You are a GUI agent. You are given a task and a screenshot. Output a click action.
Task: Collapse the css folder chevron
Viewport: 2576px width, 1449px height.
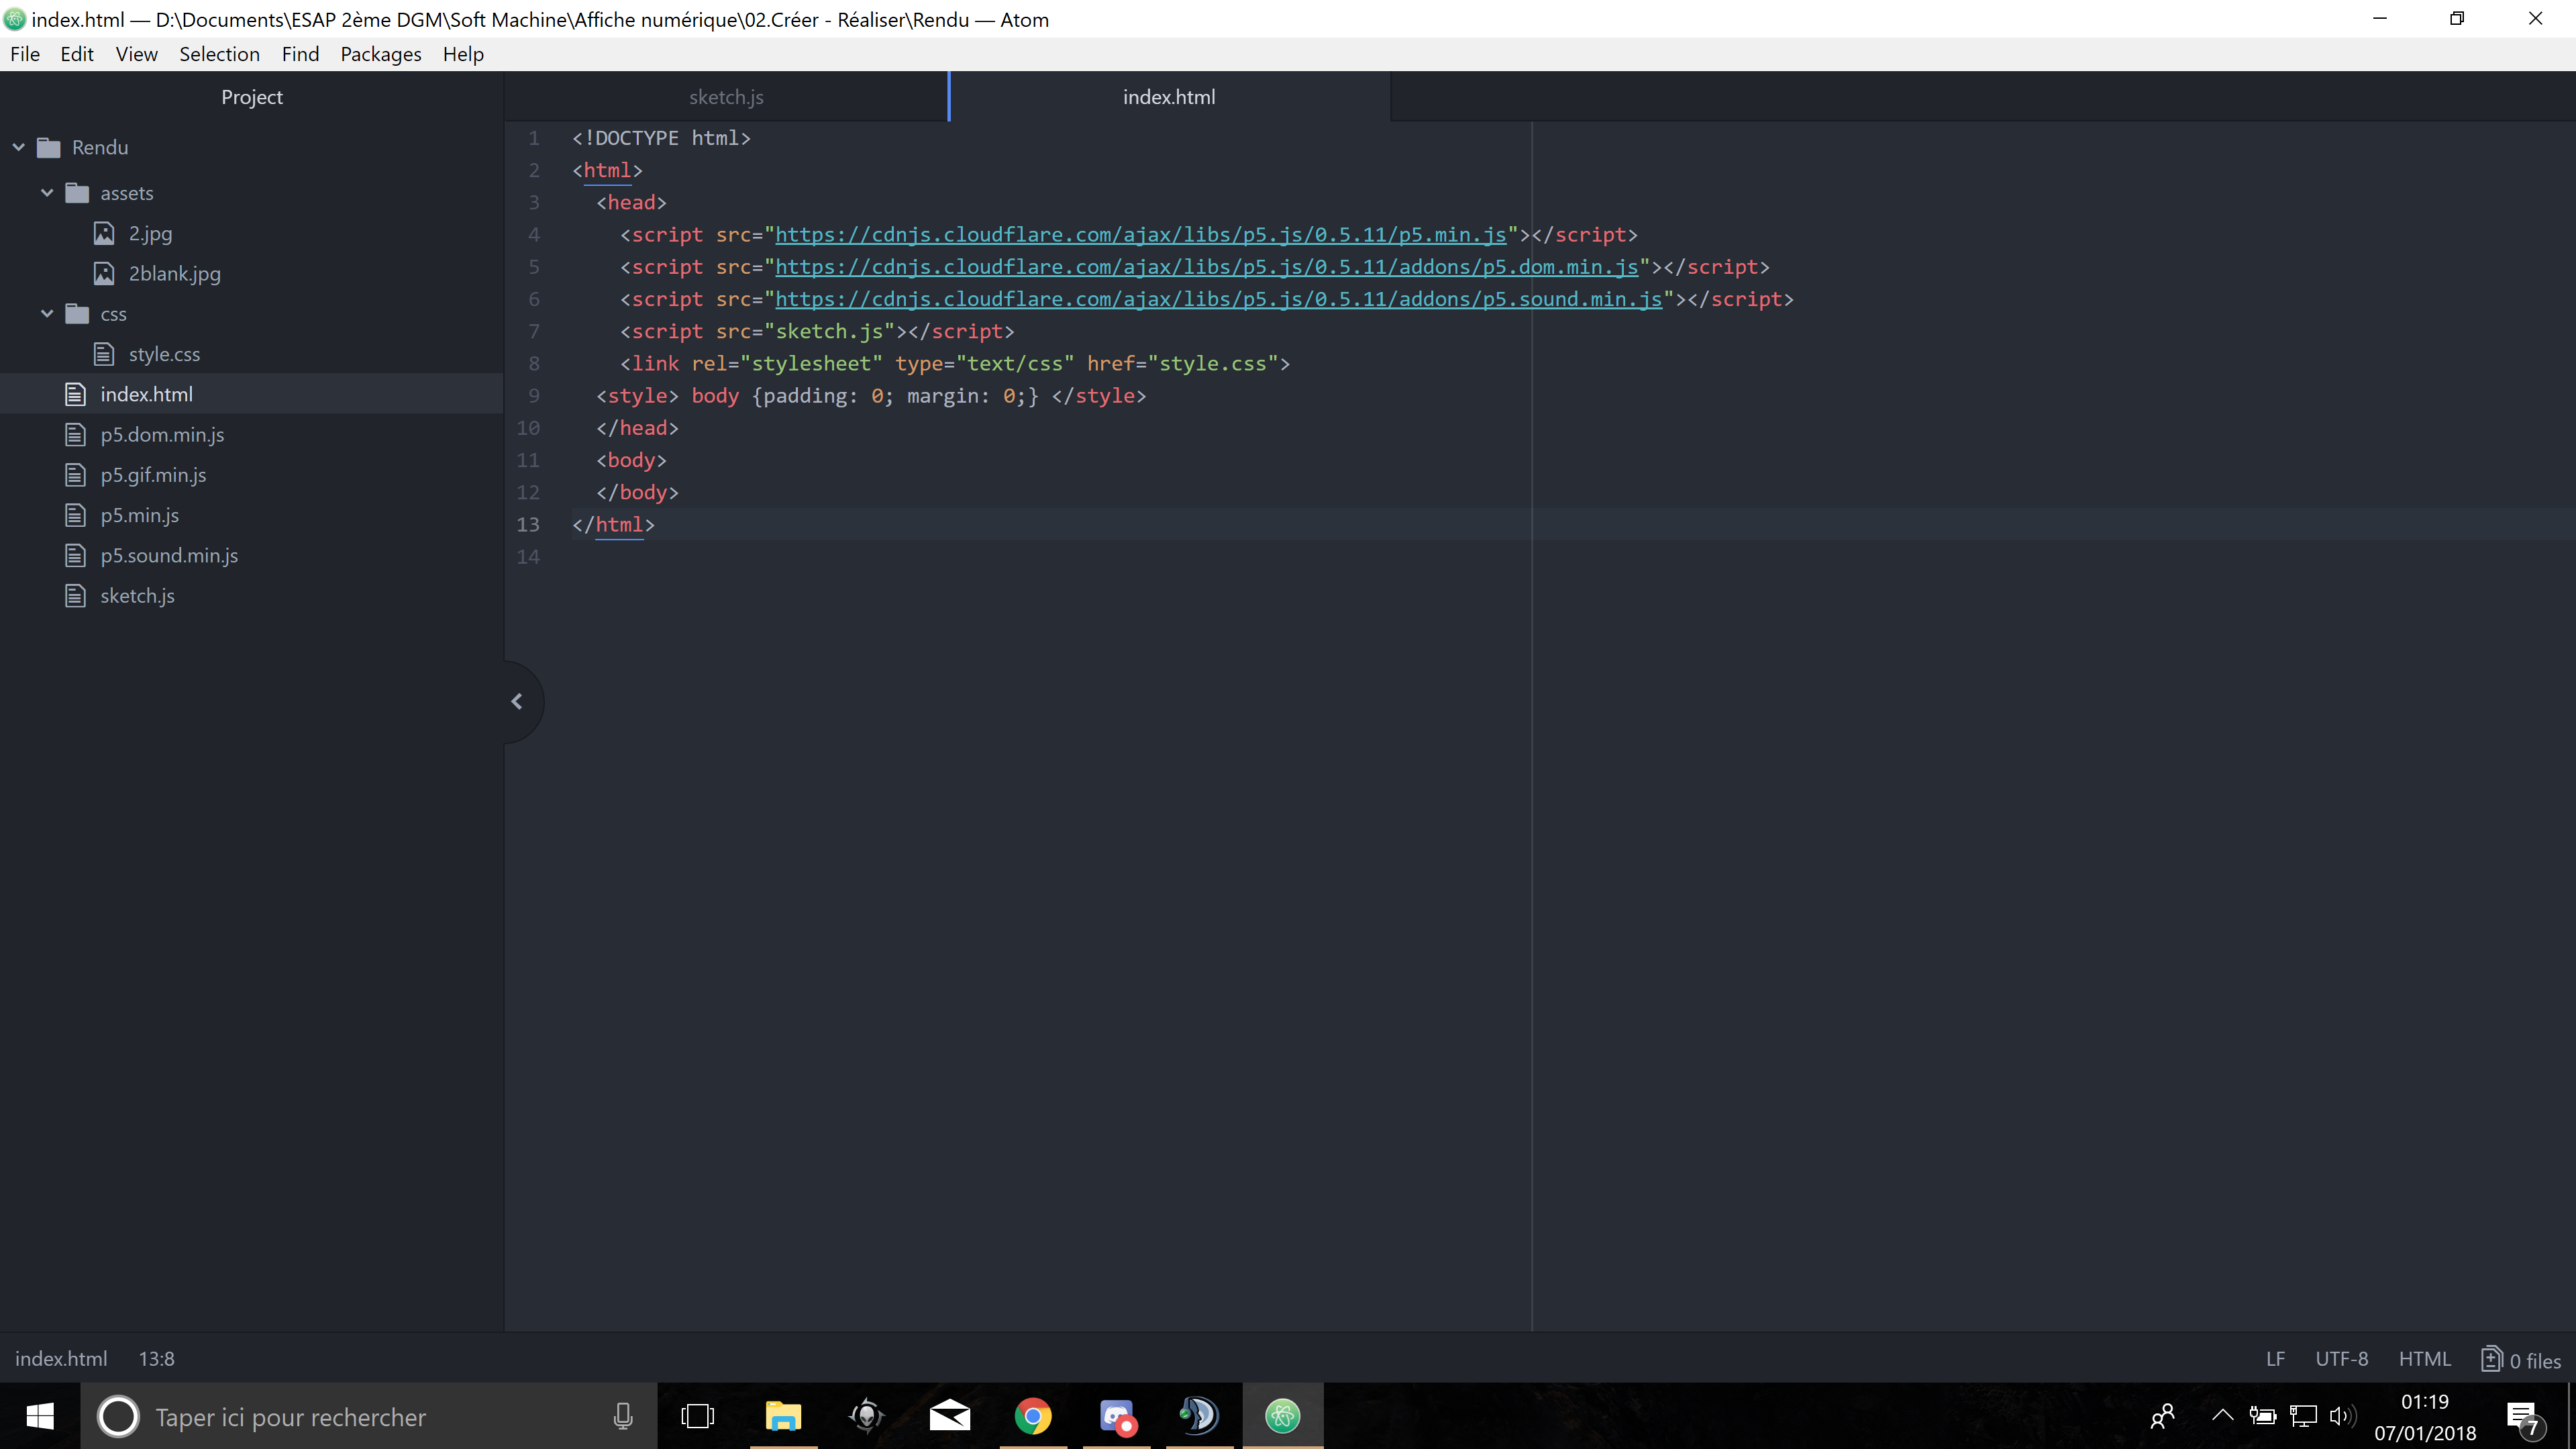point(47,314)
